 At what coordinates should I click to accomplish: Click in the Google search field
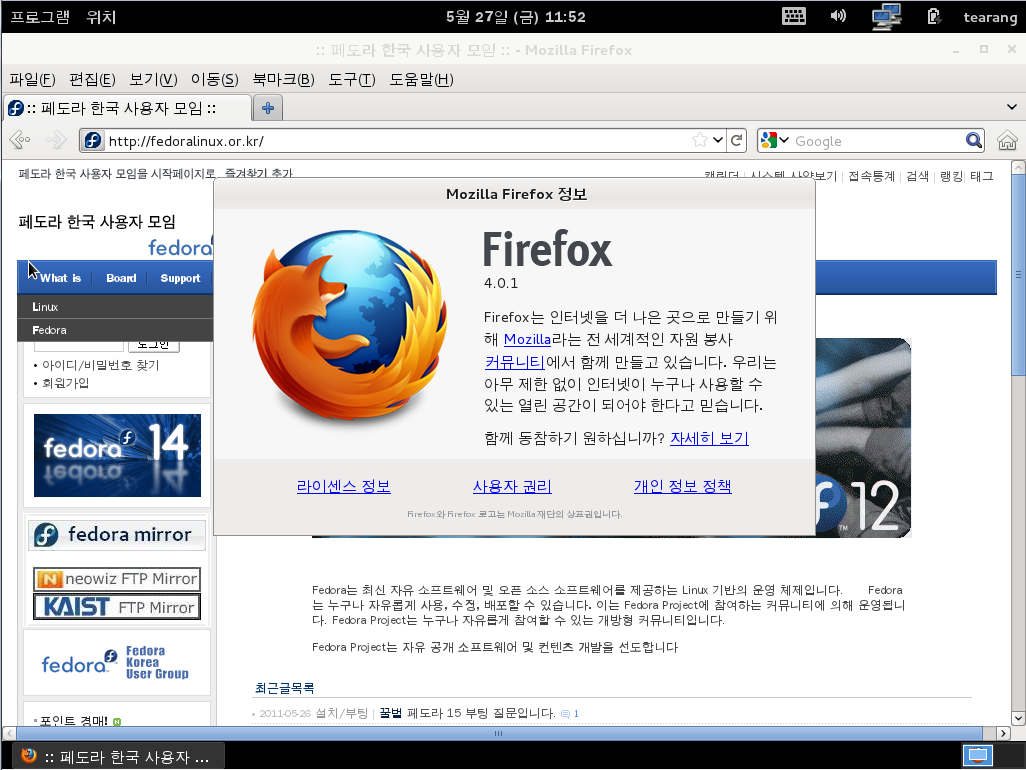pyautogui.click(x=878, y=141)
